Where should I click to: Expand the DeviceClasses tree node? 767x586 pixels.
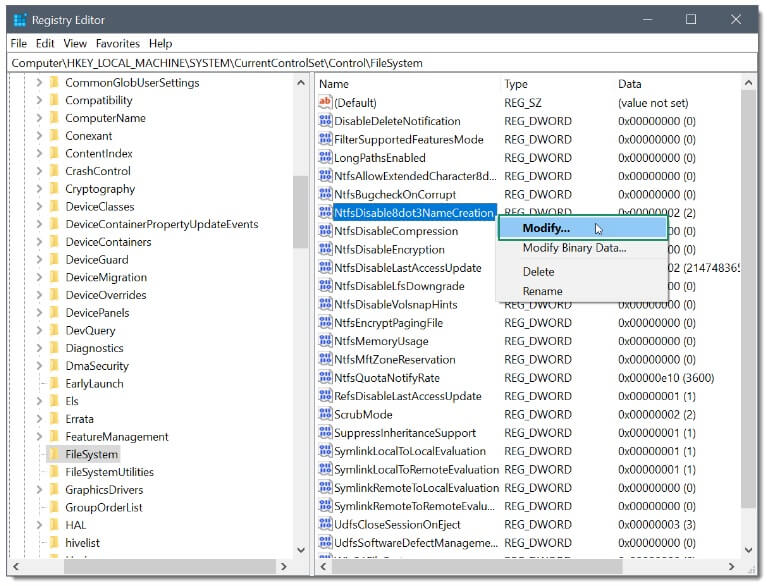[39, 207]
